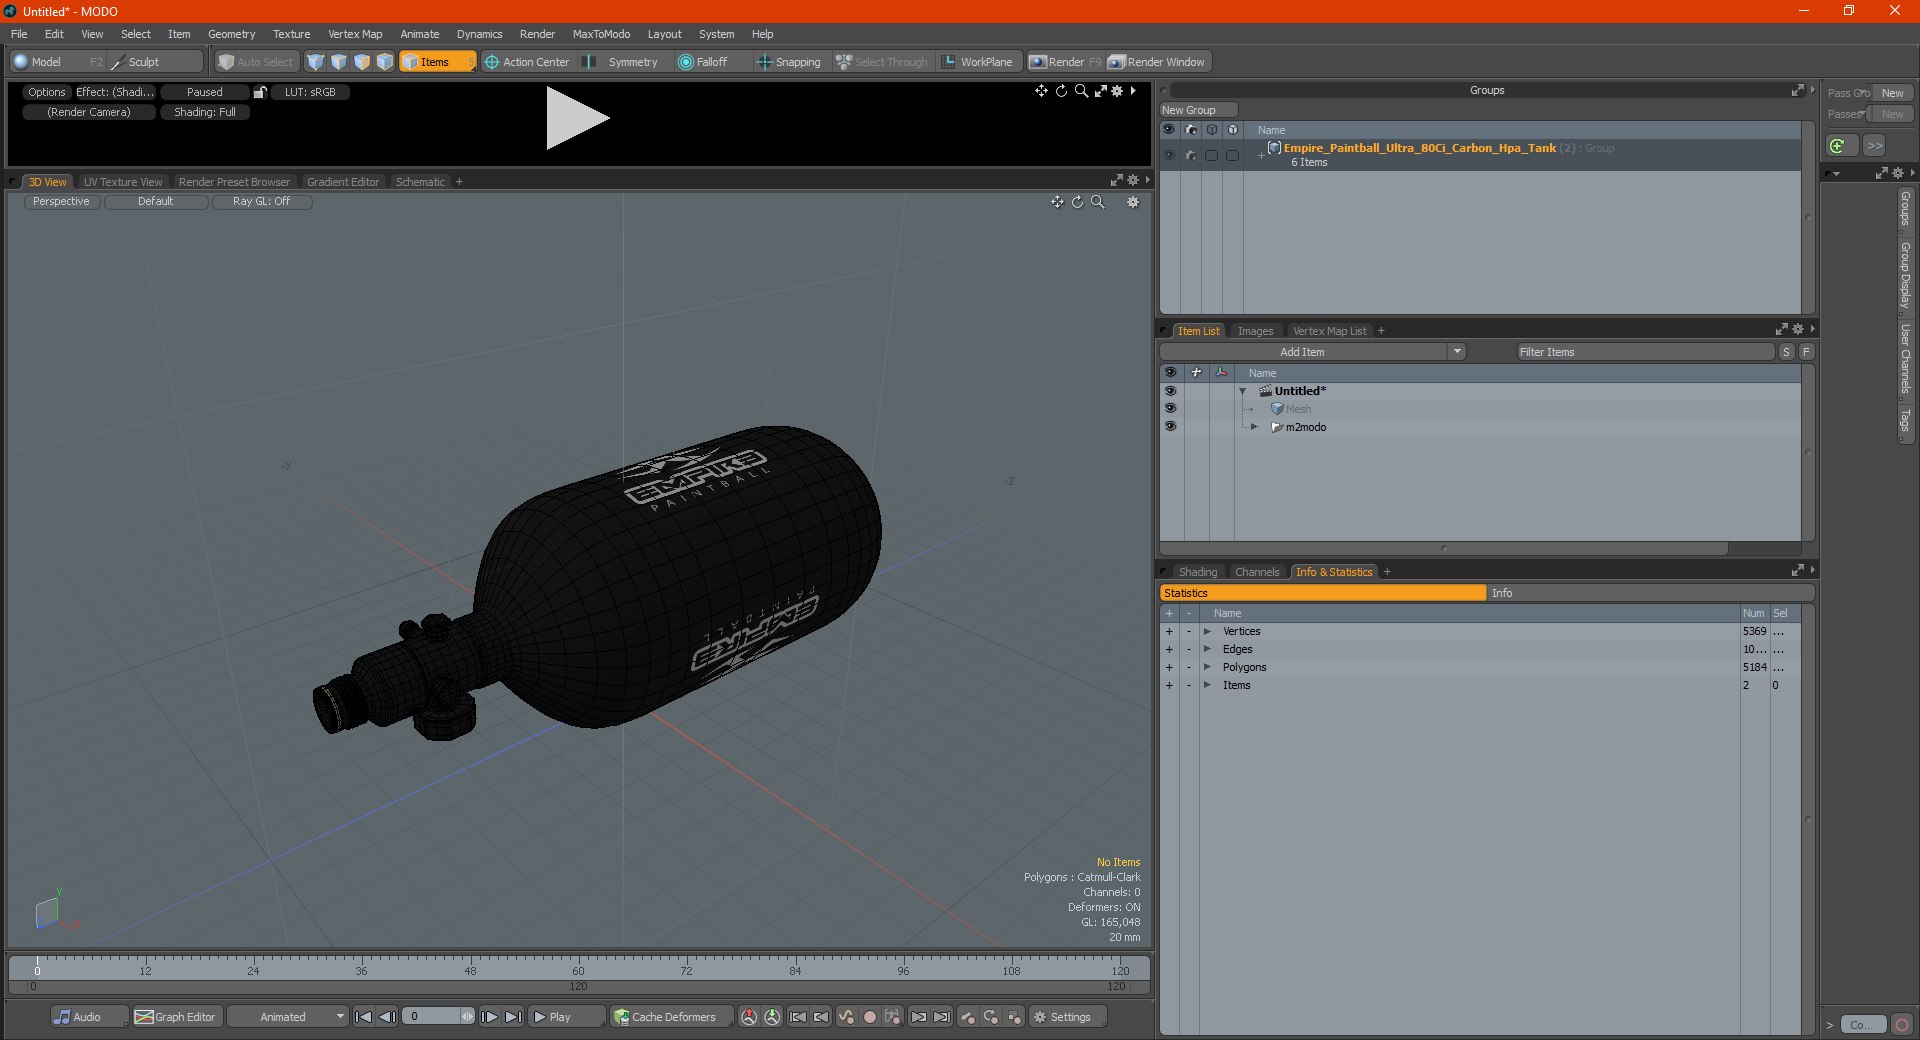
Task: Click the rotate icon in the 3D viewport corner
Action: [x=1077, y=202]
